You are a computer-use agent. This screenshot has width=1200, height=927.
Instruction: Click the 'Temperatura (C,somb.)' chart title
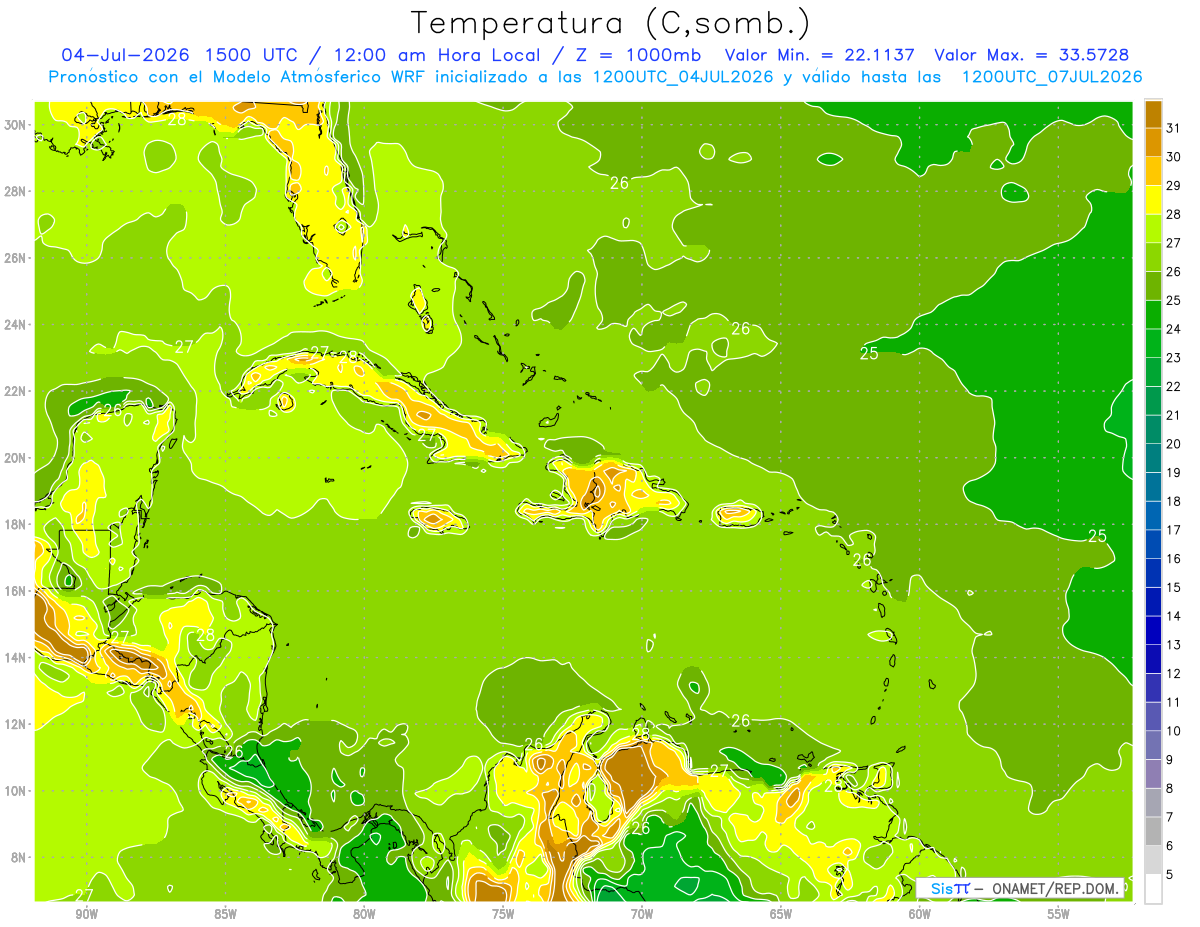(610, 23)
